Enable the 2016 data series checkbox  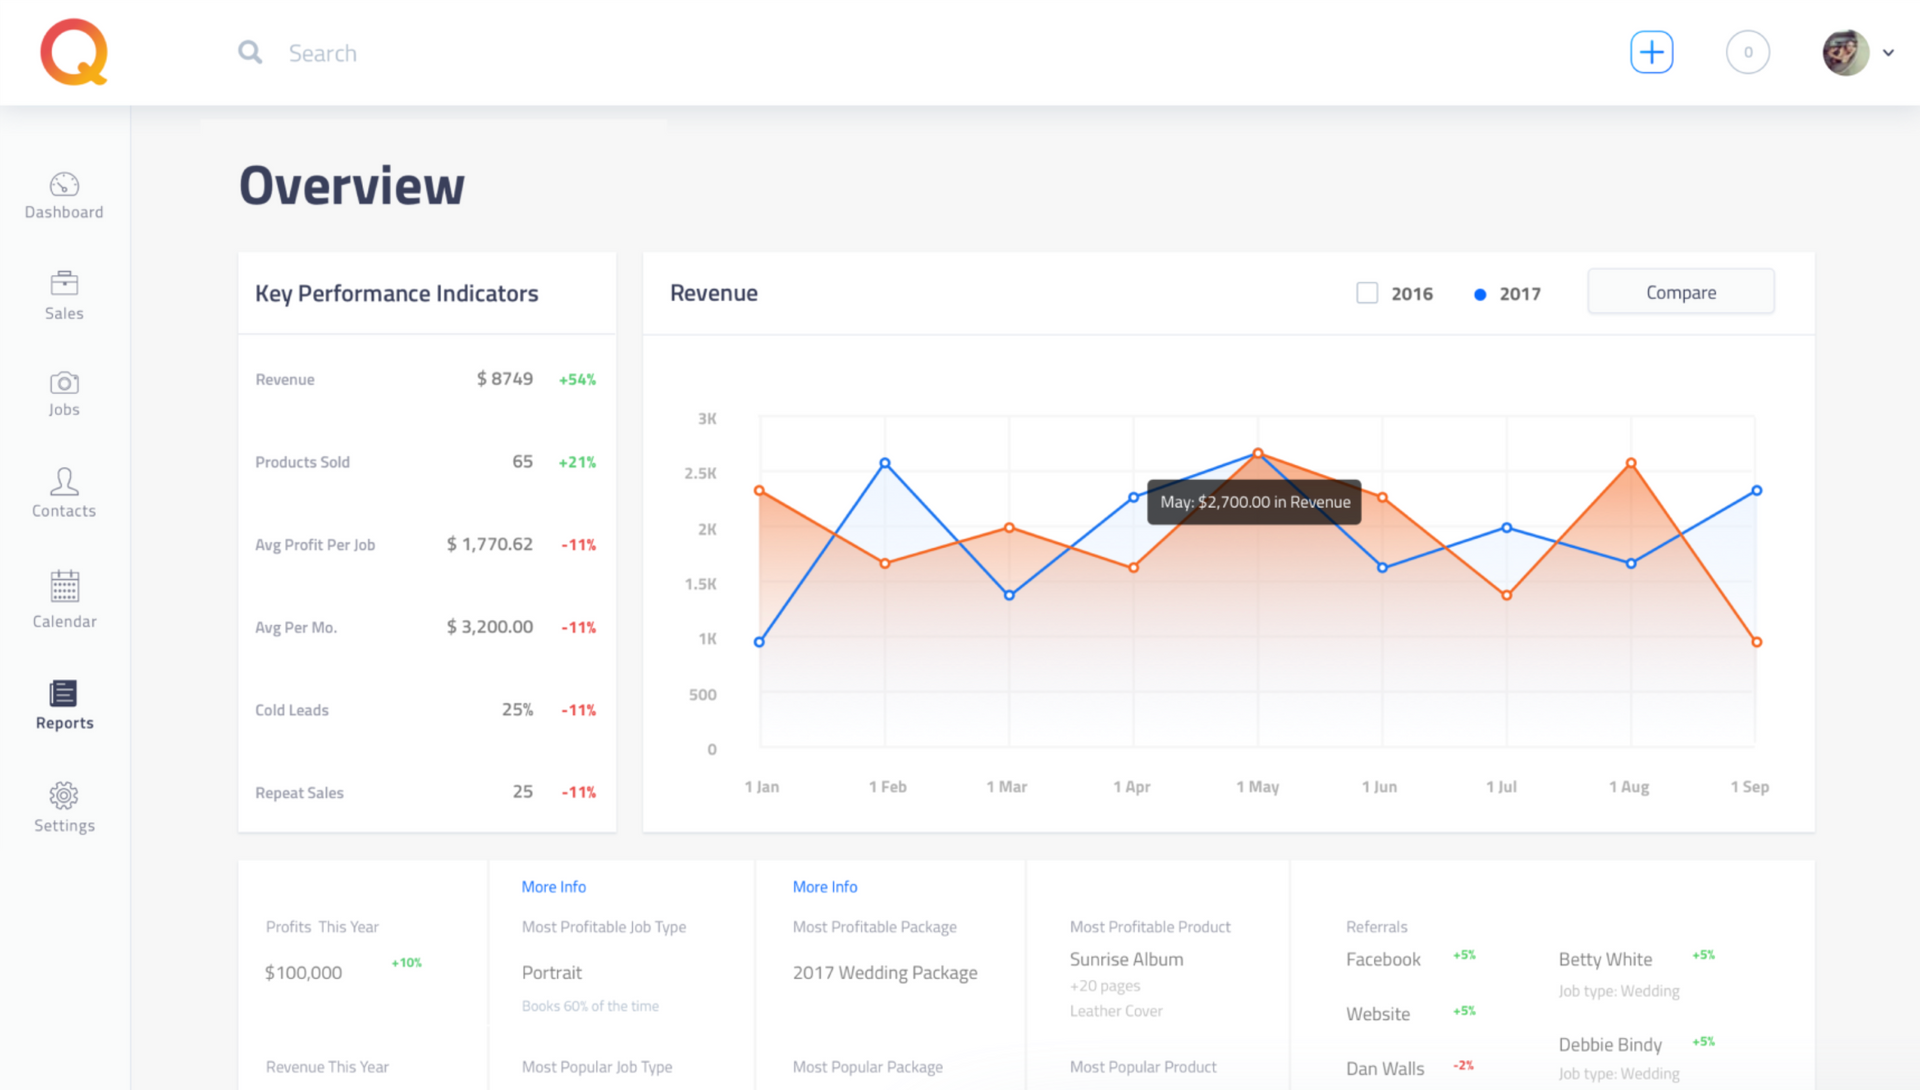tap(1366, 292)
